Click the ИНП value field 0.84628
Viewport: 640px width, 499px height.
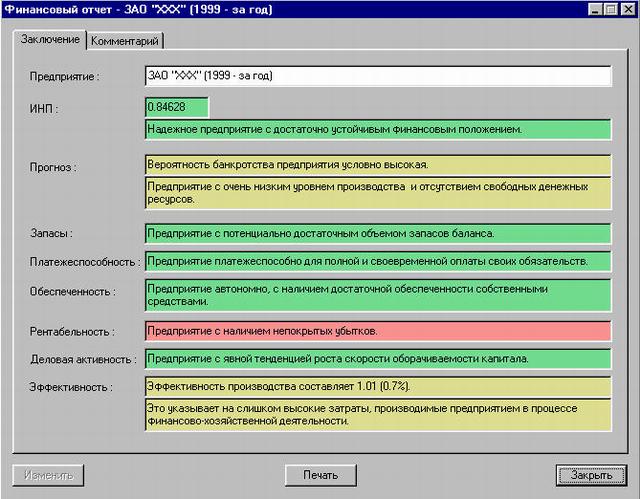tap(176, 107)
